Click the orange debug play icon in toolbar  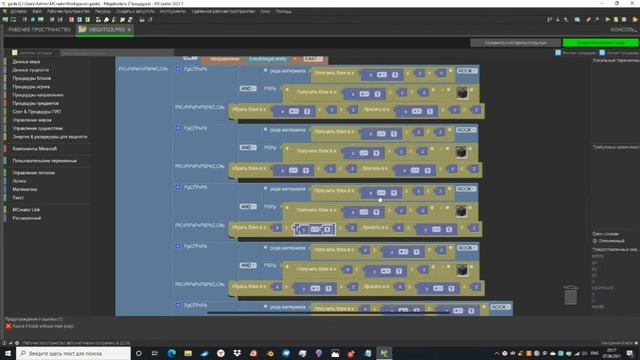point(635,19)
